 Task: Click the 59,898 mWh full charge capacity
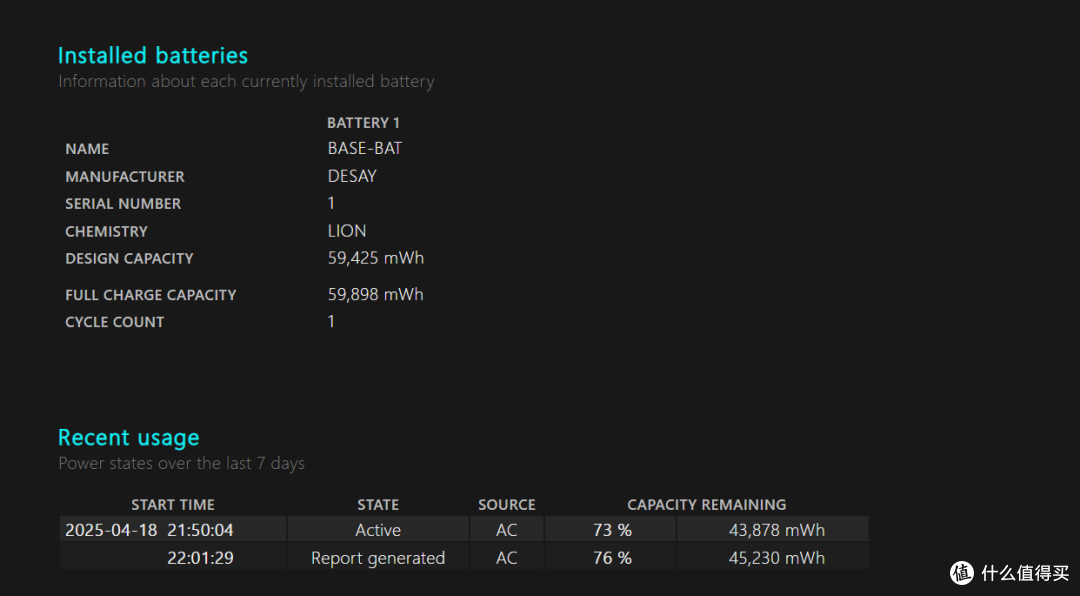[x=375, y=295]
